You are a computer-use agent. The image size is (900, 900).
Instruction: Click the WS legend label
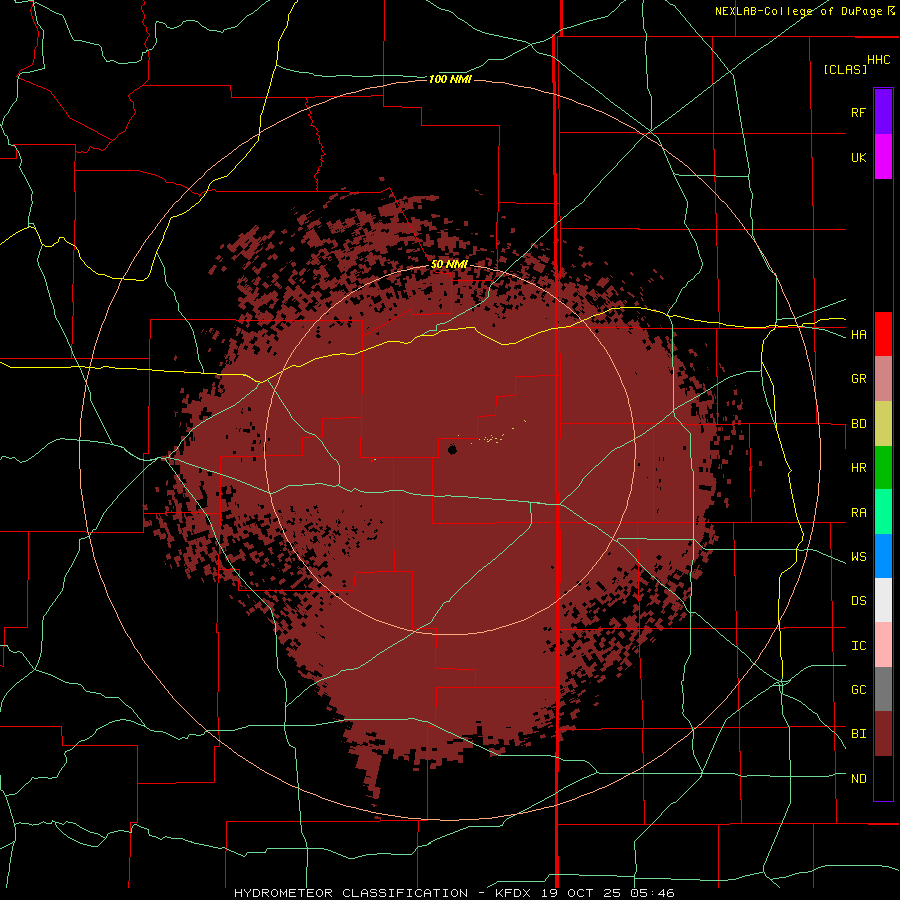[859, 557]
